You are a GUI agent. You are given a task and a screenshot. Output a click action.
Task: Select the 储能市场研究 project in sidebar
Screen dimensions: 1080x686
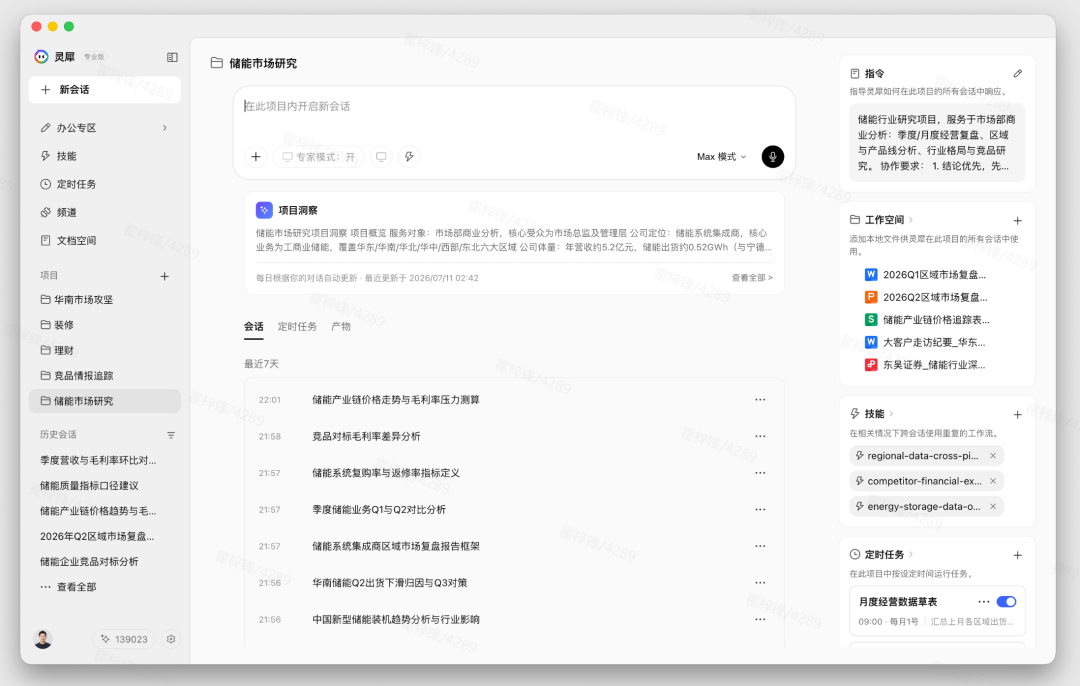point(105,401)
